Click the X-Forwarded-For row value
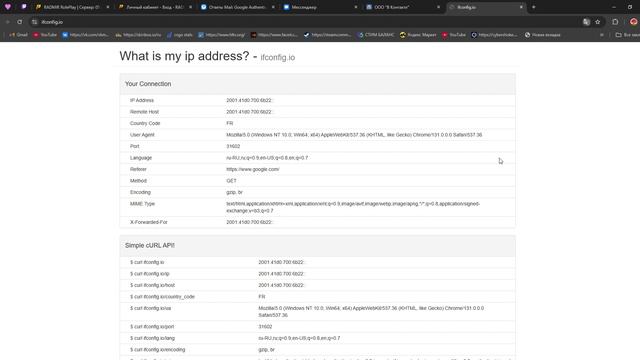640x360 pixels. click(249, 222)
